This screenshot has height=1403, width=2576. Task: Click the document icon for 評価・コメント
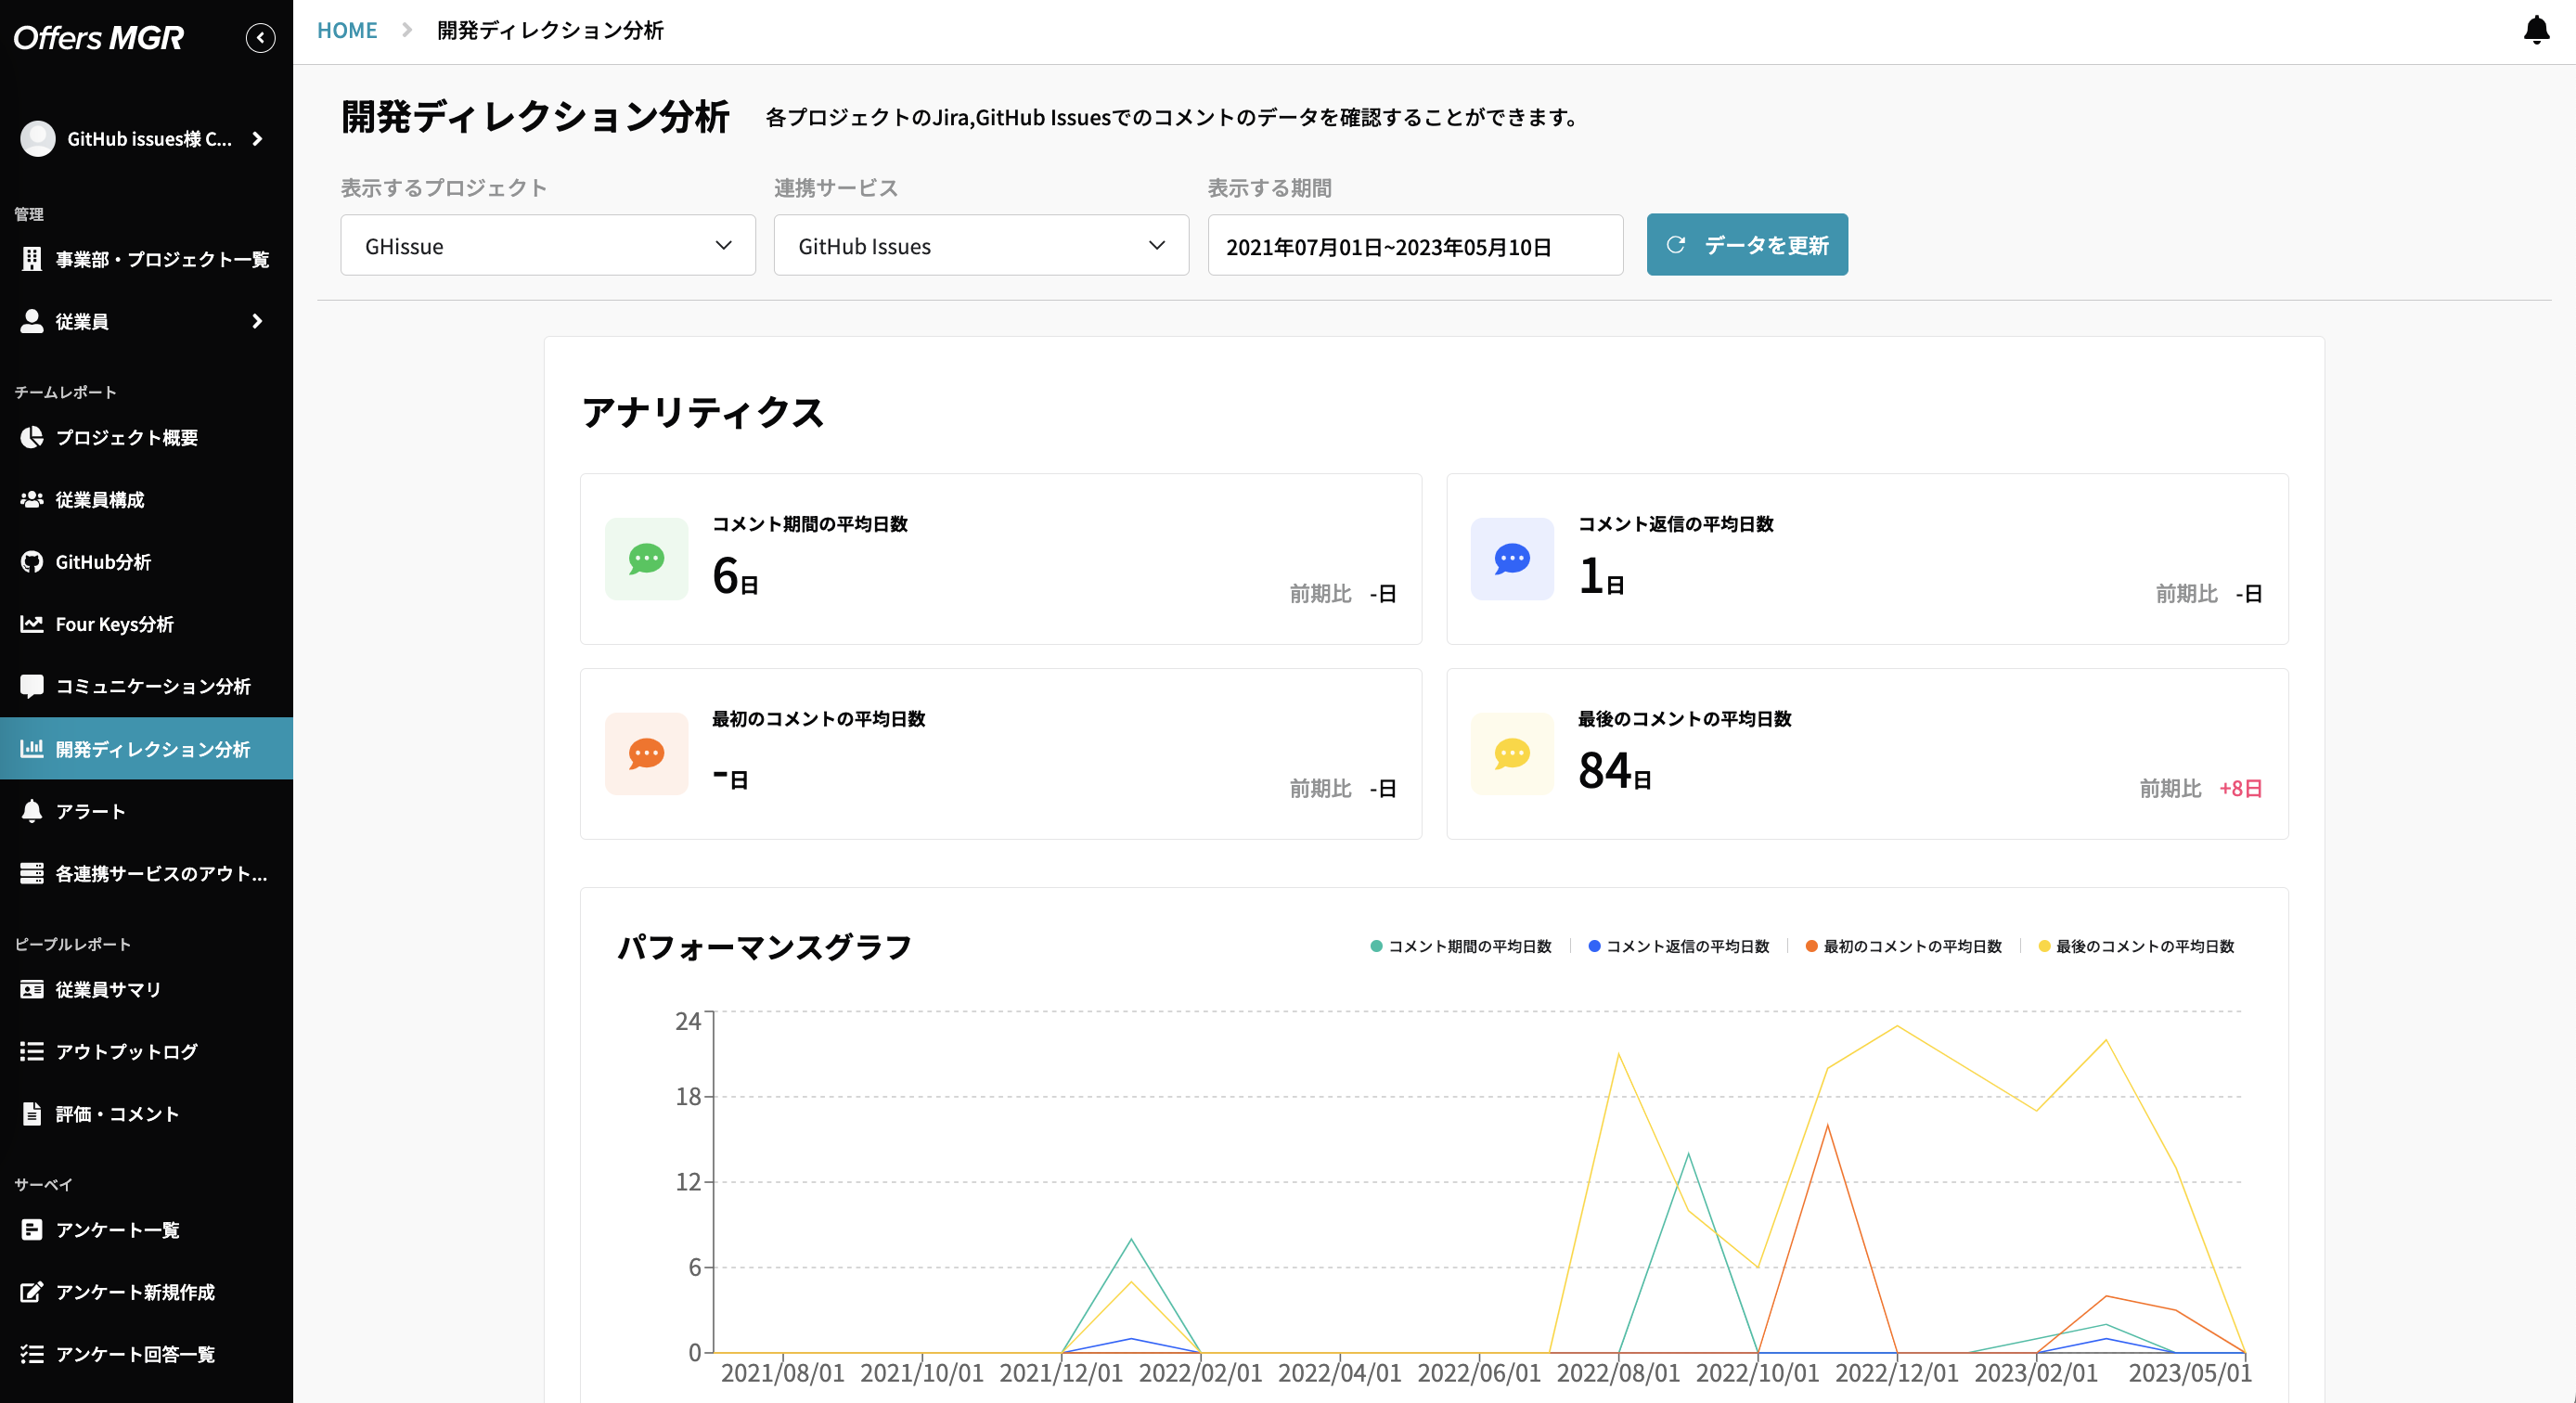32,1113
